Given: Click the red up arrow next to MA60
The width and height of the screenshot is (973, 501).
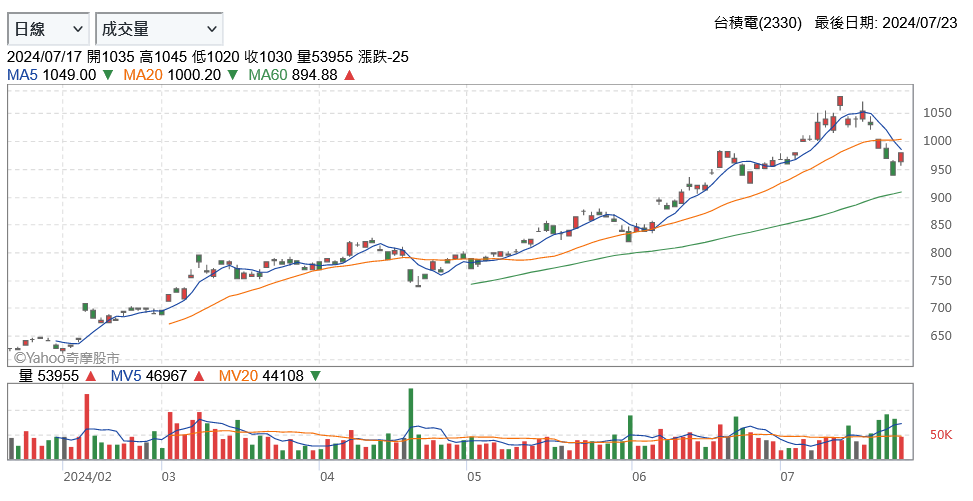Looking at the screenshot, I should coord(349,75).
